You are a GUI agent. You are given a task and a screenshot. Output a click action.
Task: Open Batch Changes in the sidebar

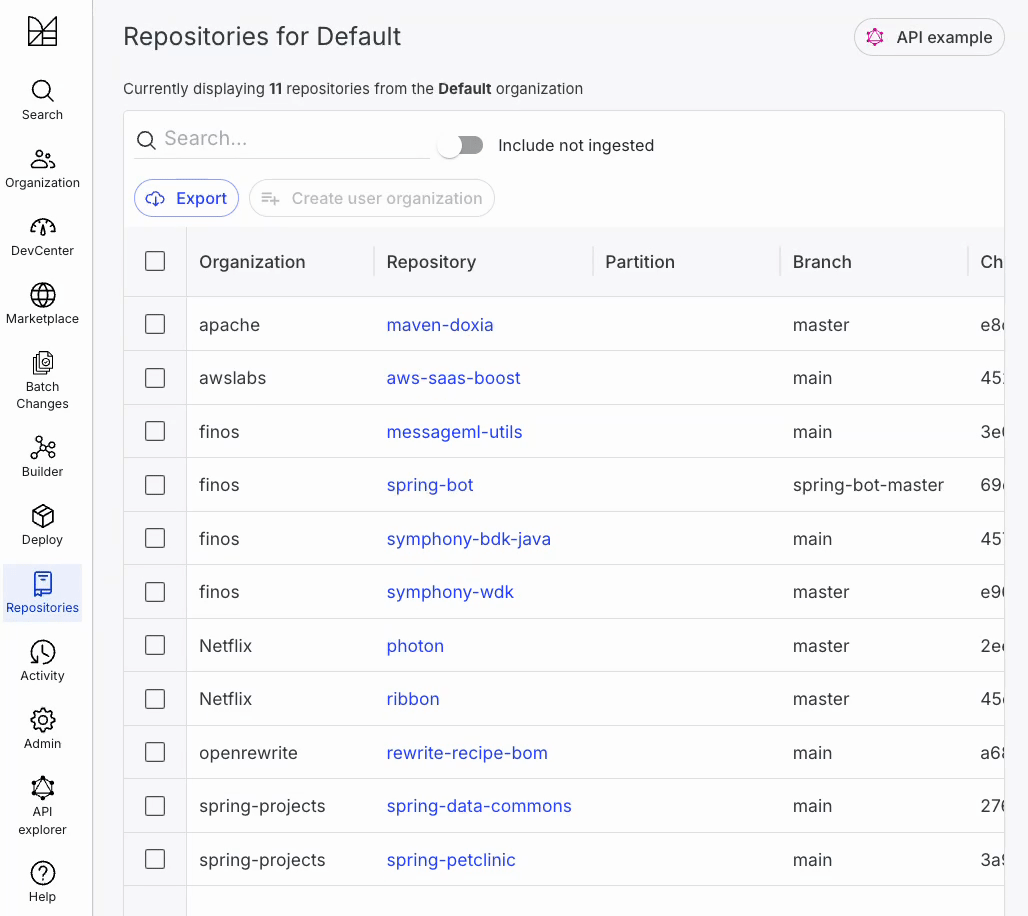point(43,381)
